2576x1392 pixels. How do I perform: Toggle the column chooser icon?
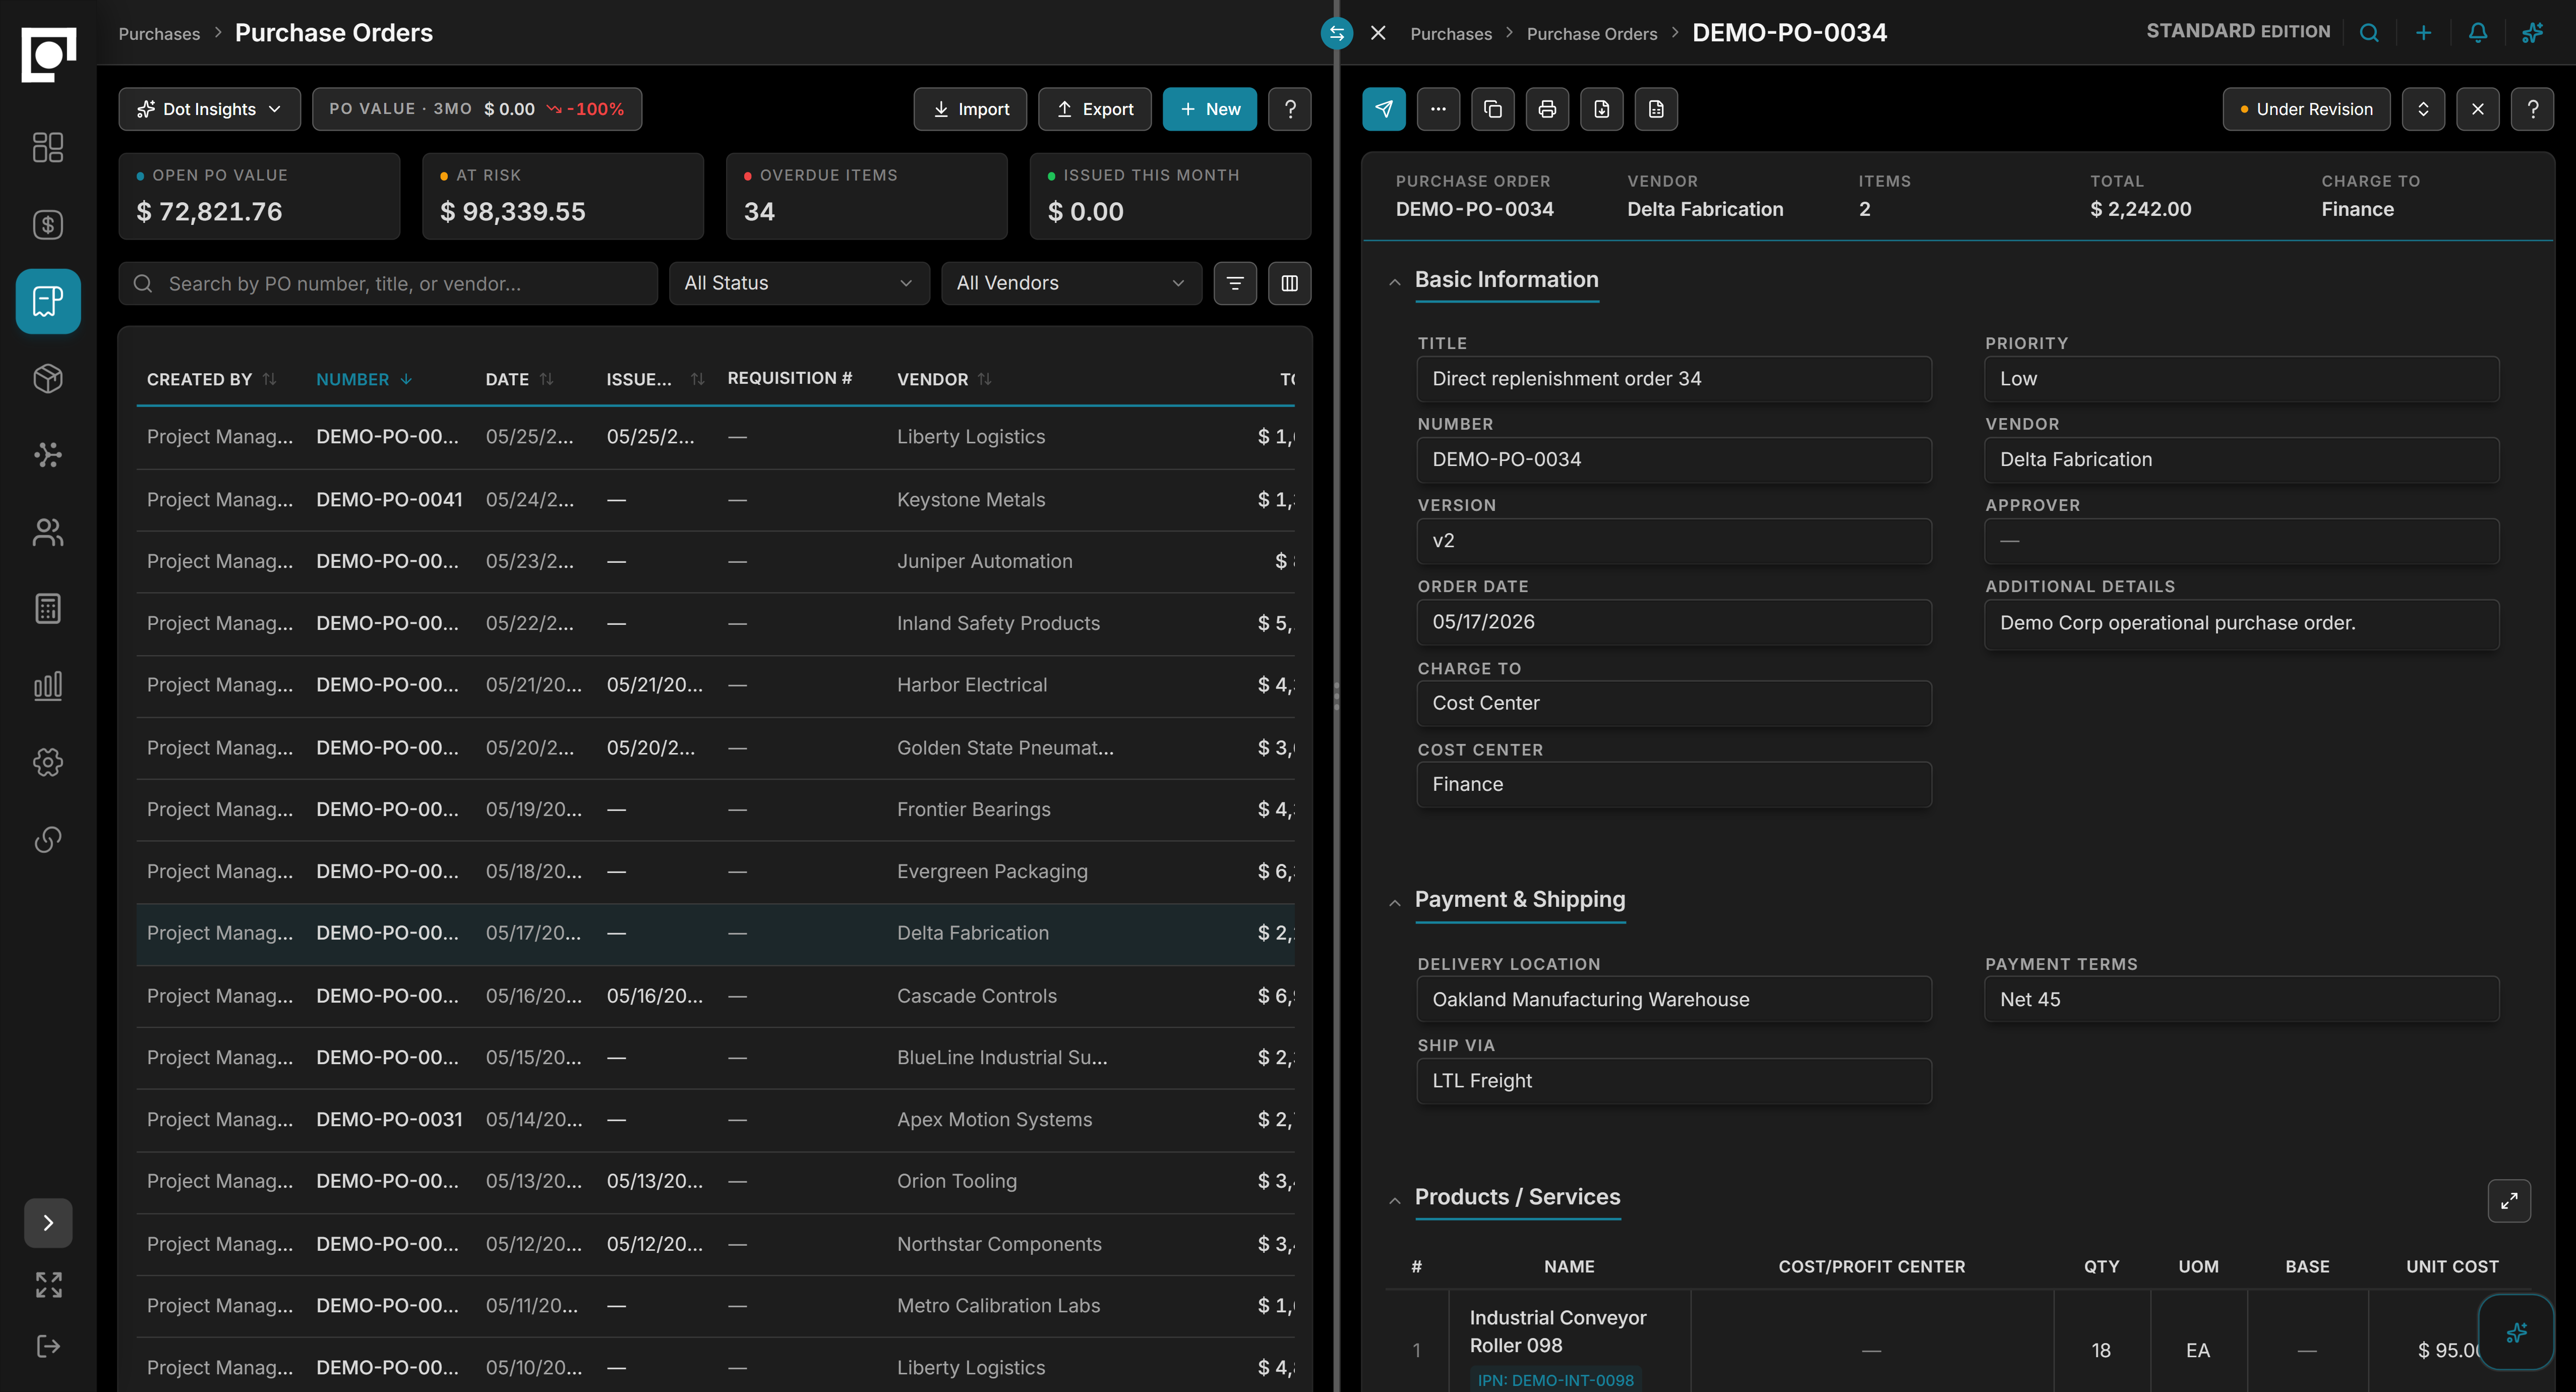coord(1290,283)
